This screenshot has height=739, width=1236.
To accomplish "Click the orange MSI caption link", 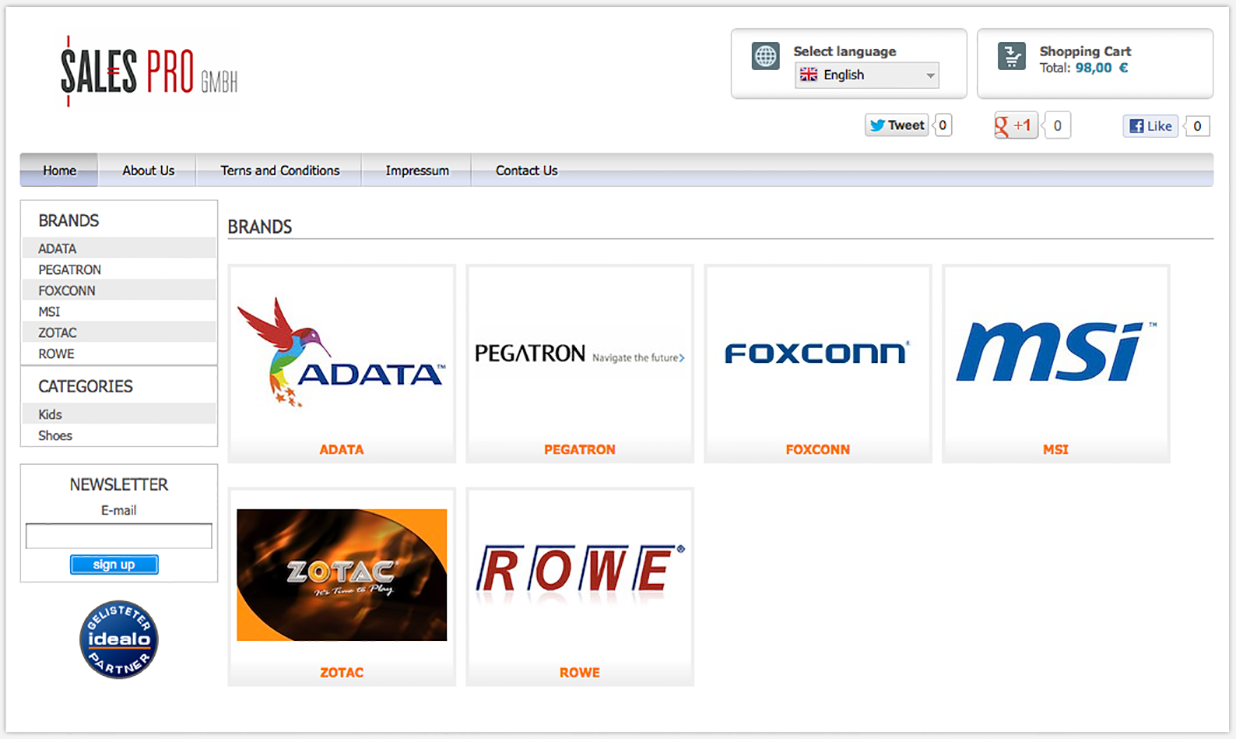I will (1056, 450).
